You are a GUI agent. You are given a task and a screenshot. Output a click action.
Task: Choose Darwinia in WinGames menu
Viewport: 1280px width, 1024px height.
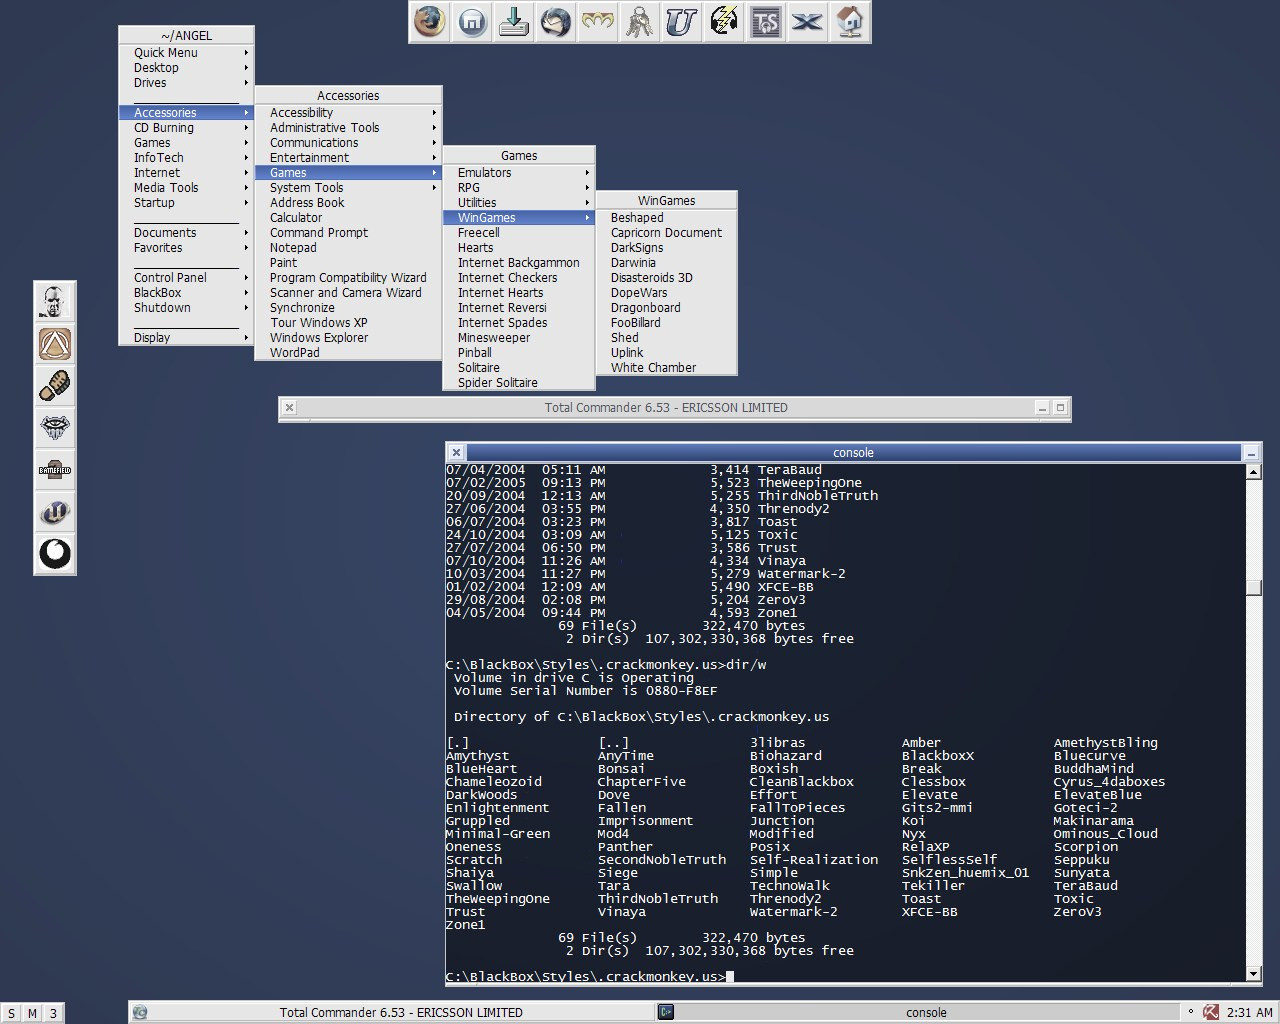(633, 263)
